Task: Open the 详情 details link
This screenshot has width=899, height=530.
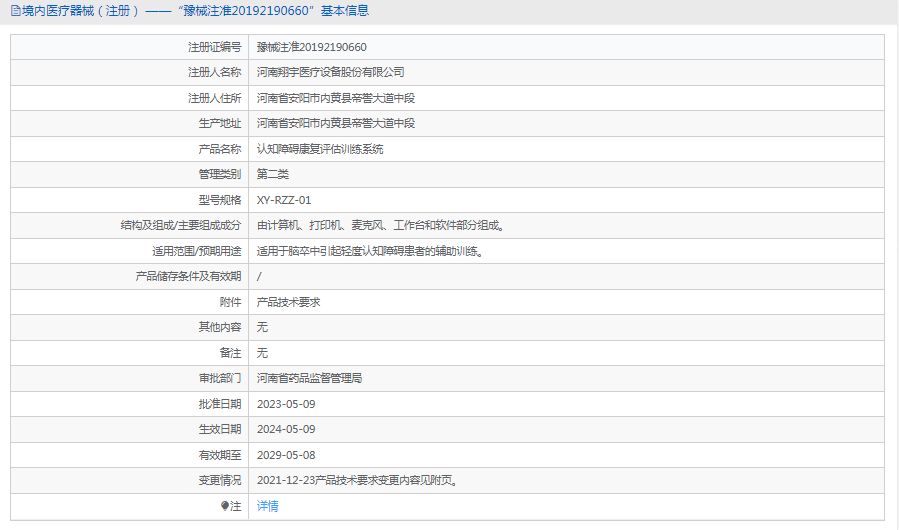Action: click(x=268, y=506)
